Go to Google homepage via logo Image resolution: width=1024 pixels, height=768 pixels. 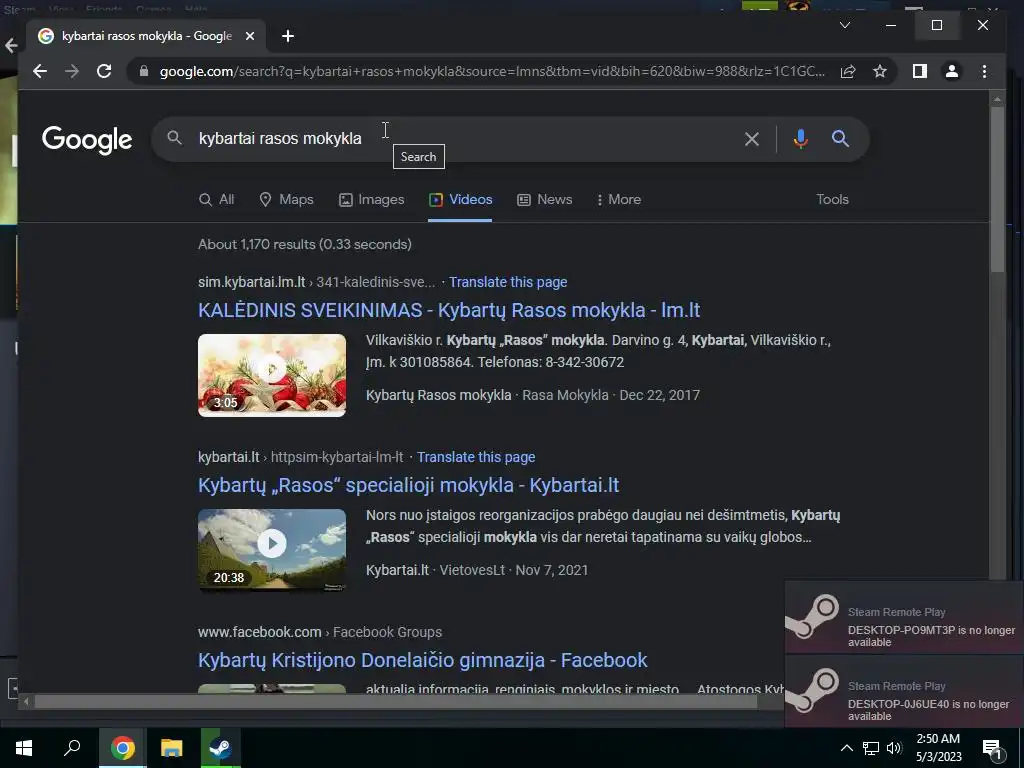point(87,140)
